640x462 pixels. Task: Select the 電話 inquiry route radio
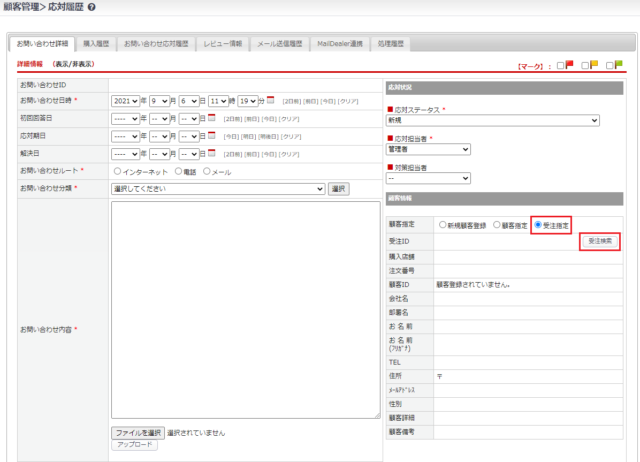[x=178, y=171]
